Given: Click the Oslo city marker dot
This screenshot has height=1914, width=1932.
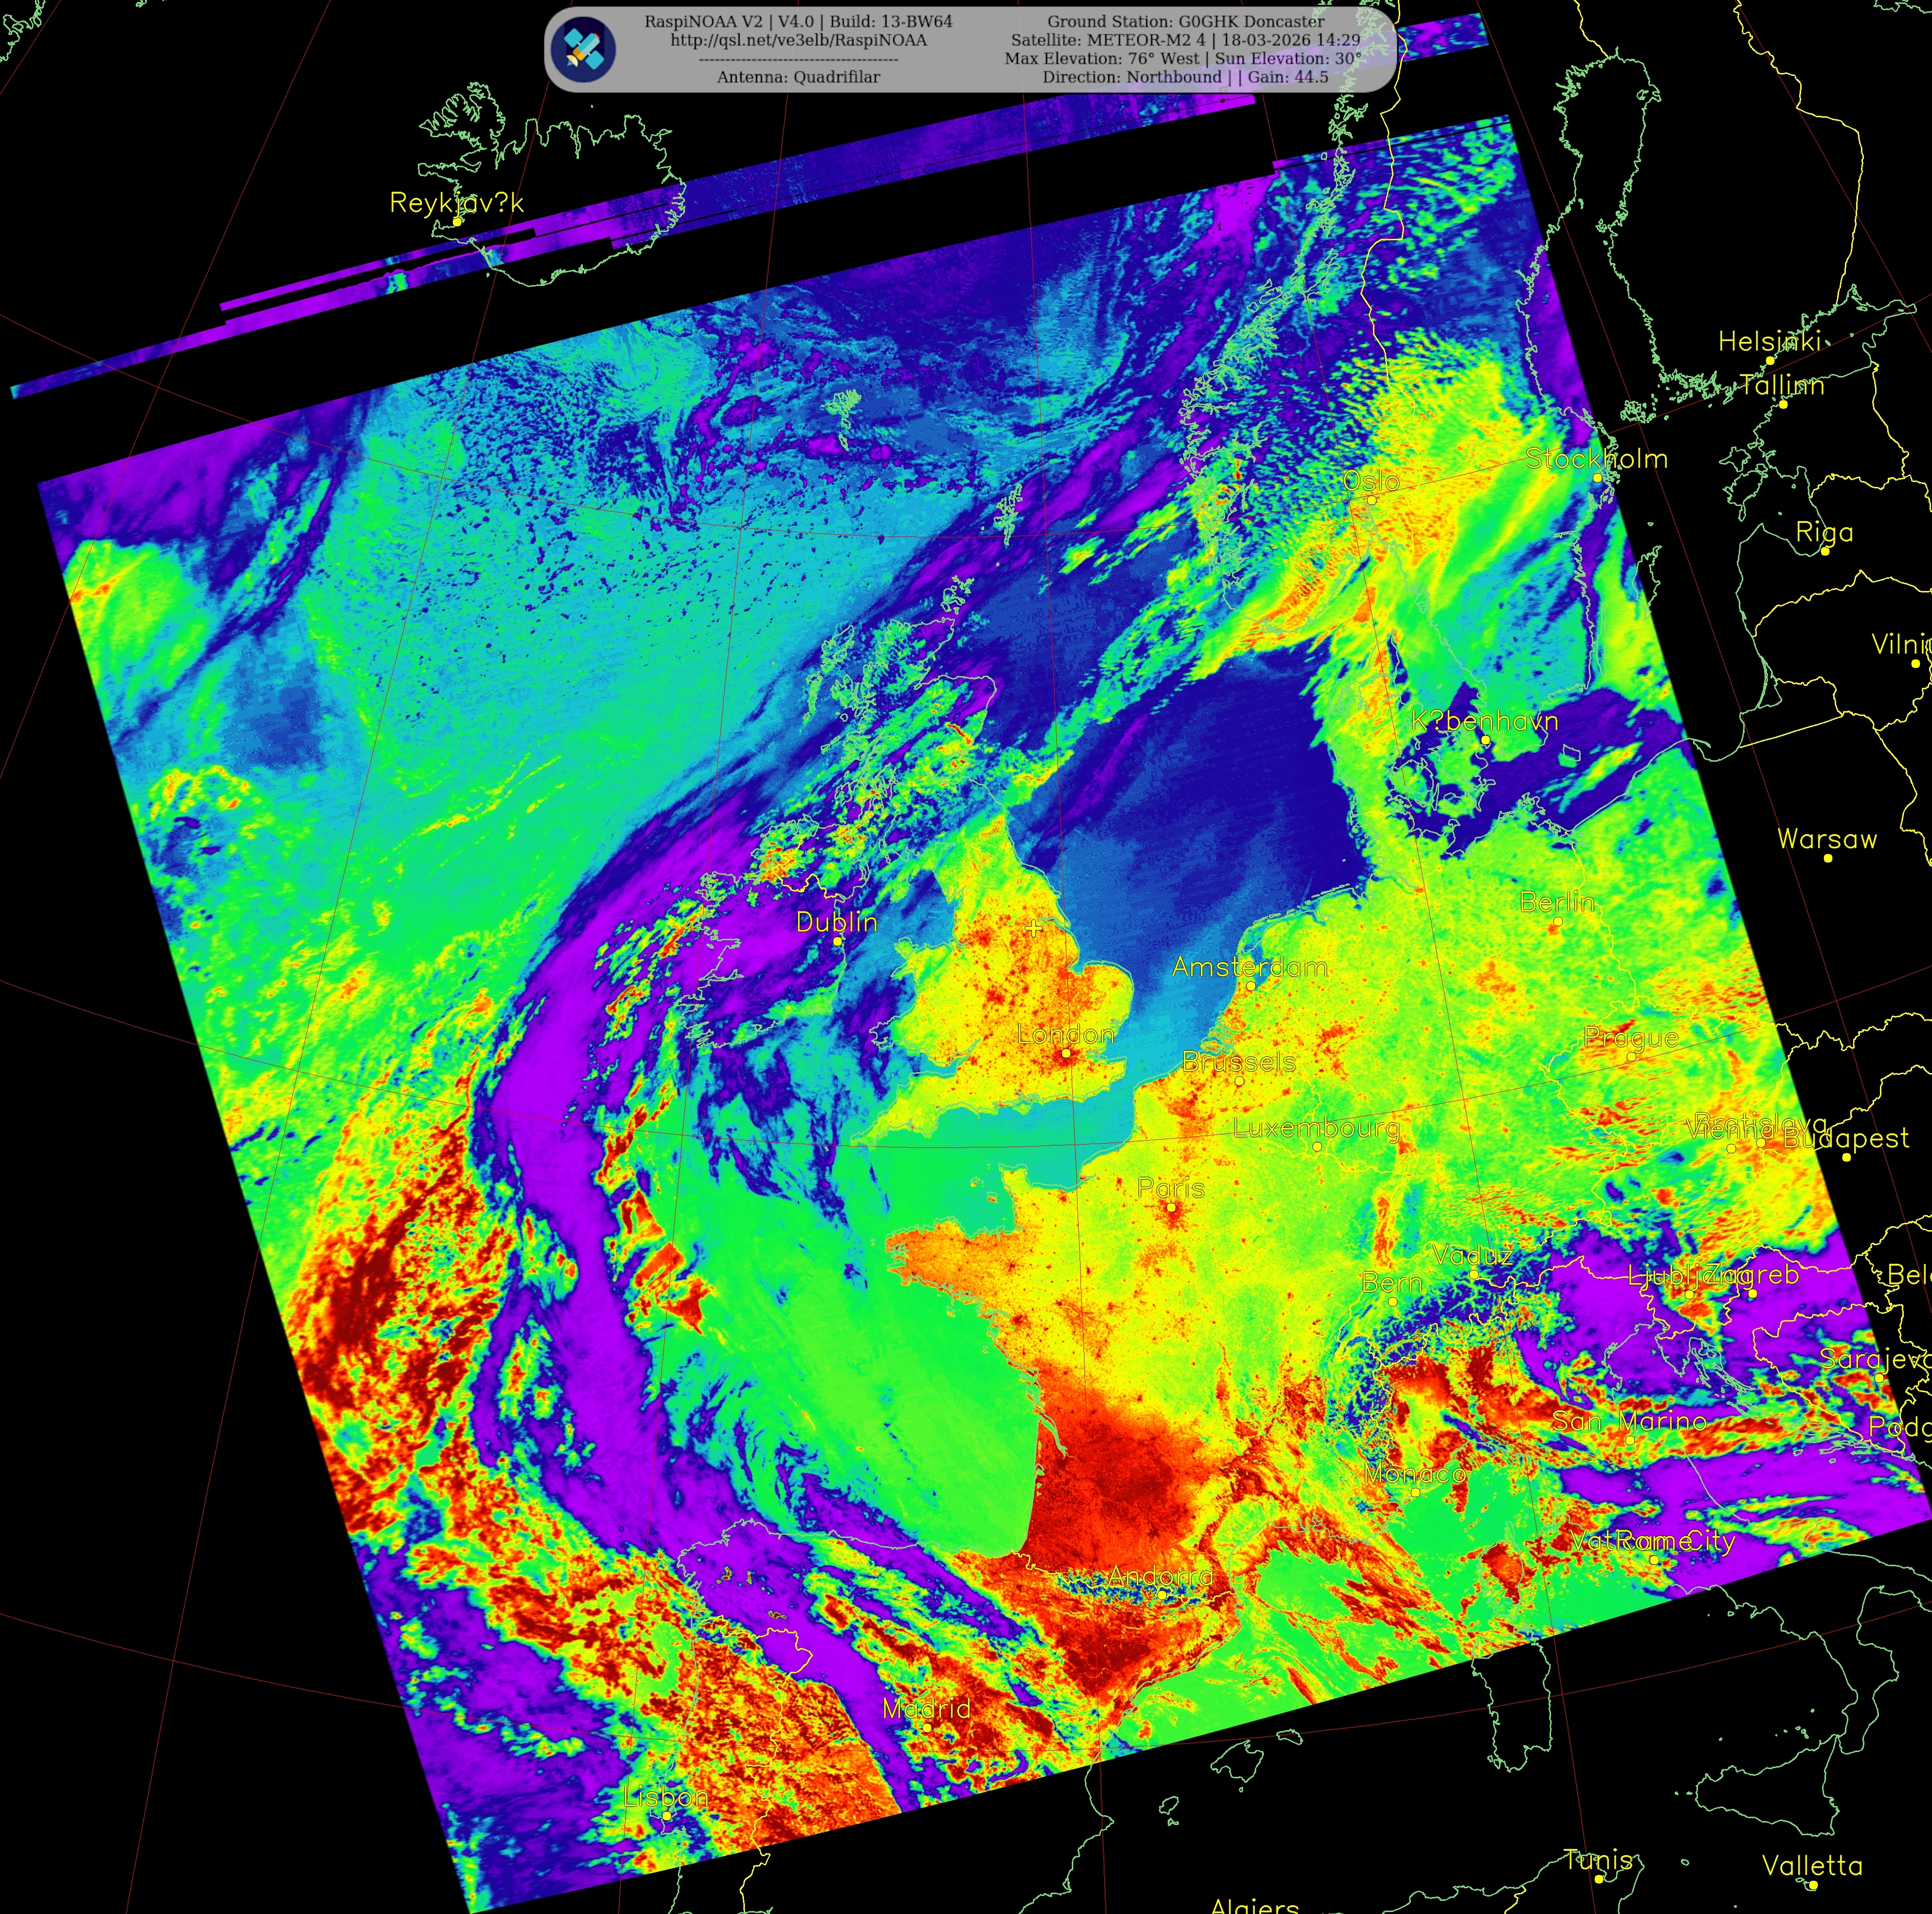Looking at the screenshot, I should coord(1372,500).
